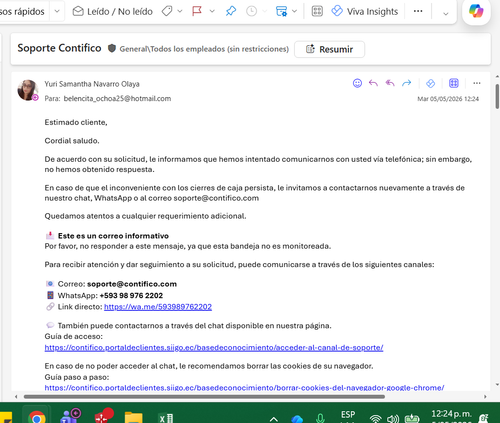
Task: Click sender name Yuri Samantha Navarro Olaya
Action: pyautogui.click(x=92, y=84)
